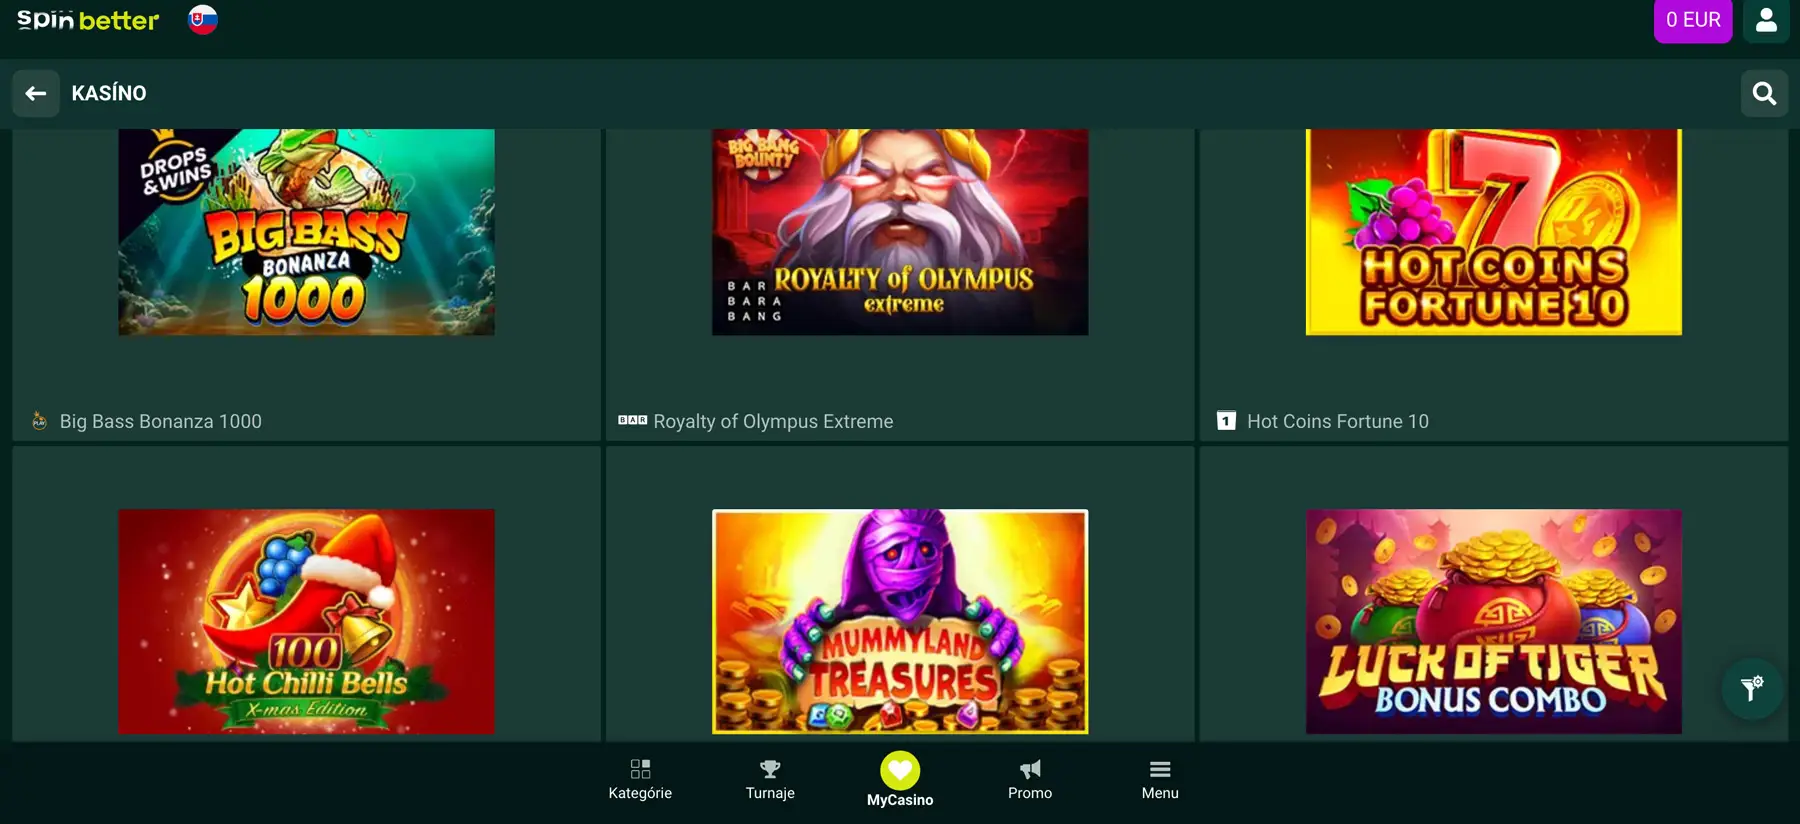1800x824 pixels.
Task: Click the KASÍNO heading
Action: pyautogui.click(x=109, y=93)
